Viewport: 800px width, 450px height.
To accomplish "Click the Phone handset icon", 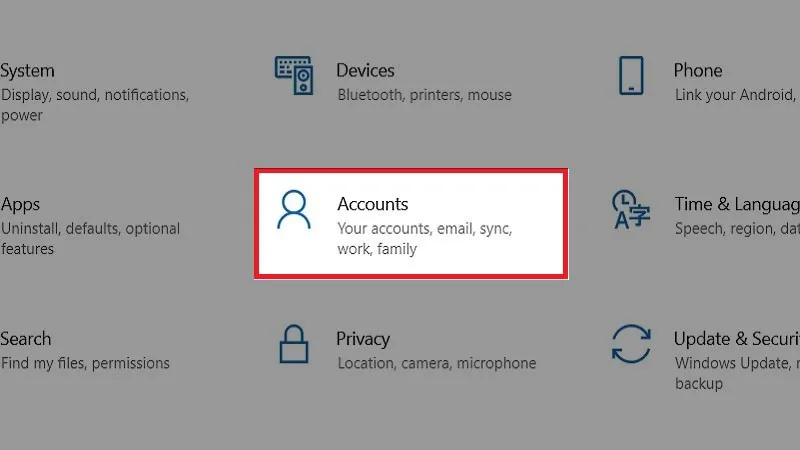I will (631, 76).
